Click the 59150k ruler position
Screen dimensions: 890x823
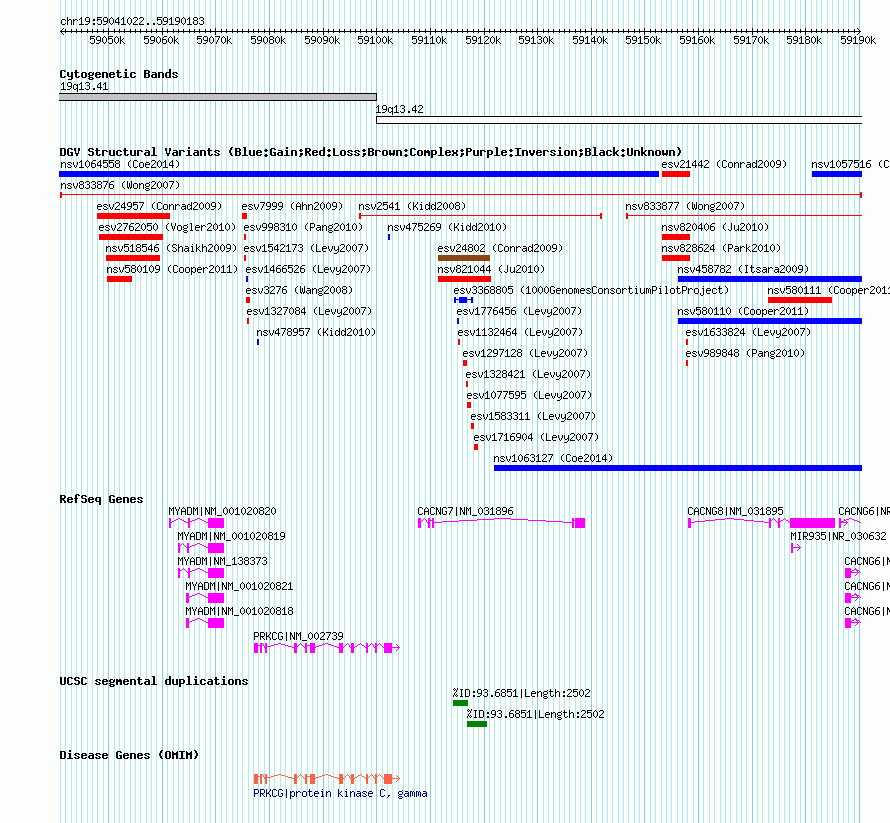643,40
